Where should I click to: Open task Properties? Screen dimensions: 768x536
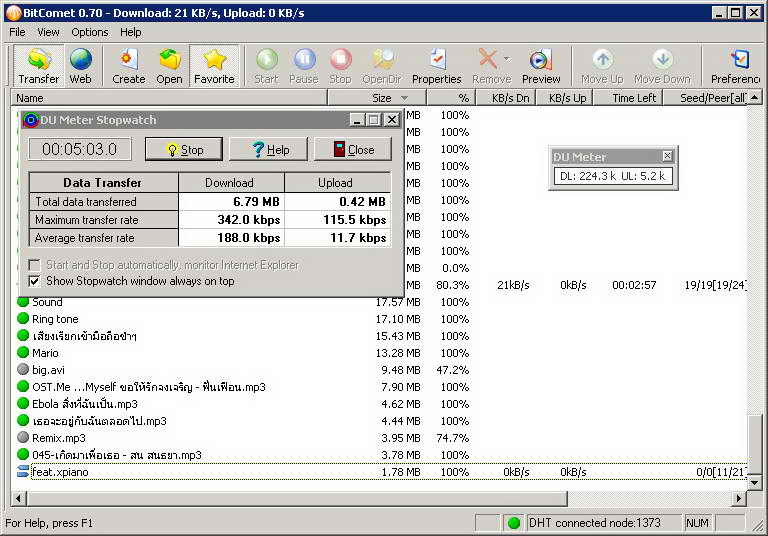(436, 66)
